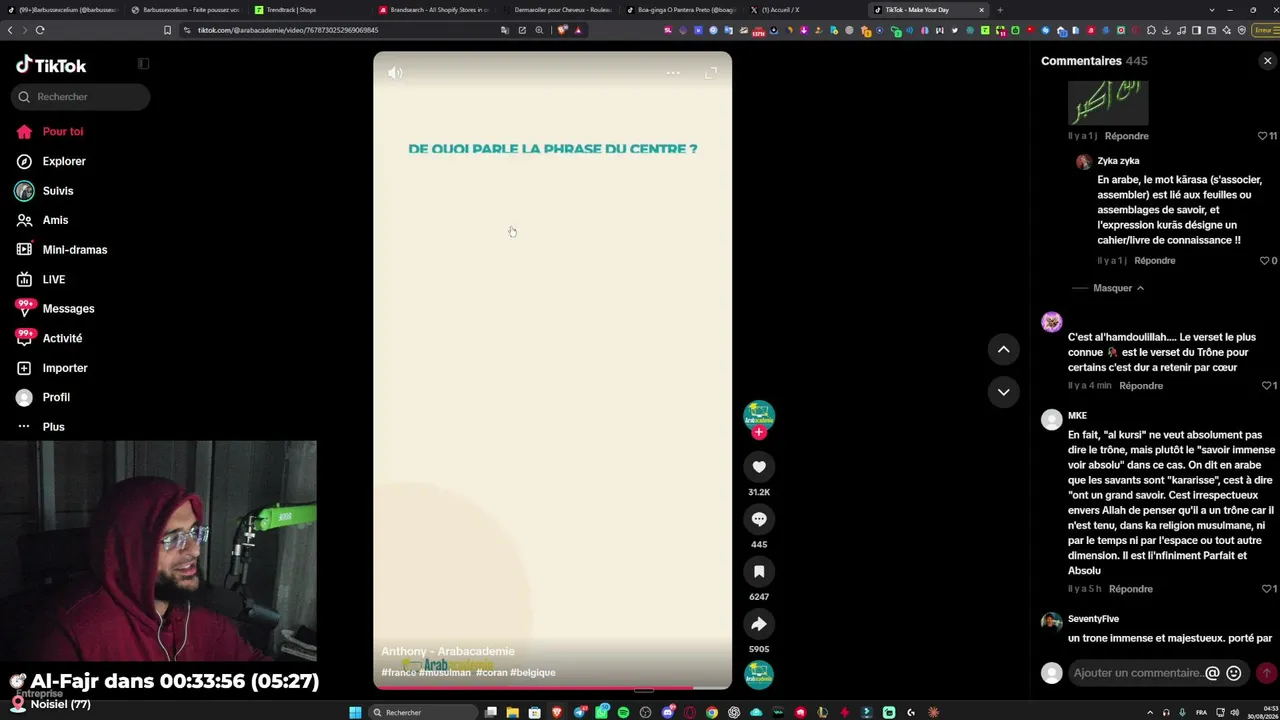Like MKE's comment
This screenshot has height=720, width=1280.
point(1265,589)
